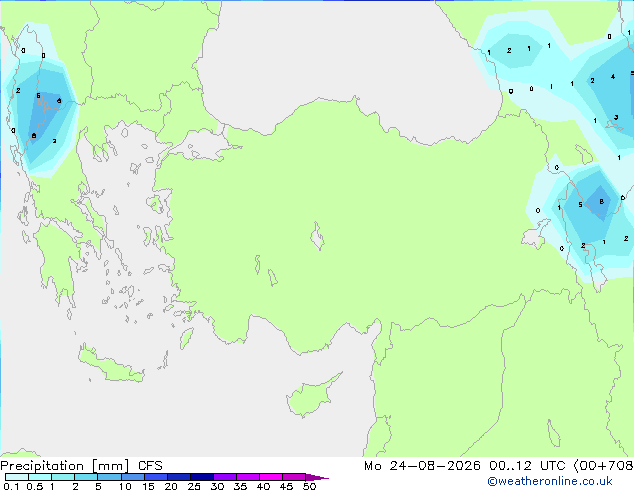Click the island of Crete on the map
The width and height of the screenshot is (634, 490).
110,365
